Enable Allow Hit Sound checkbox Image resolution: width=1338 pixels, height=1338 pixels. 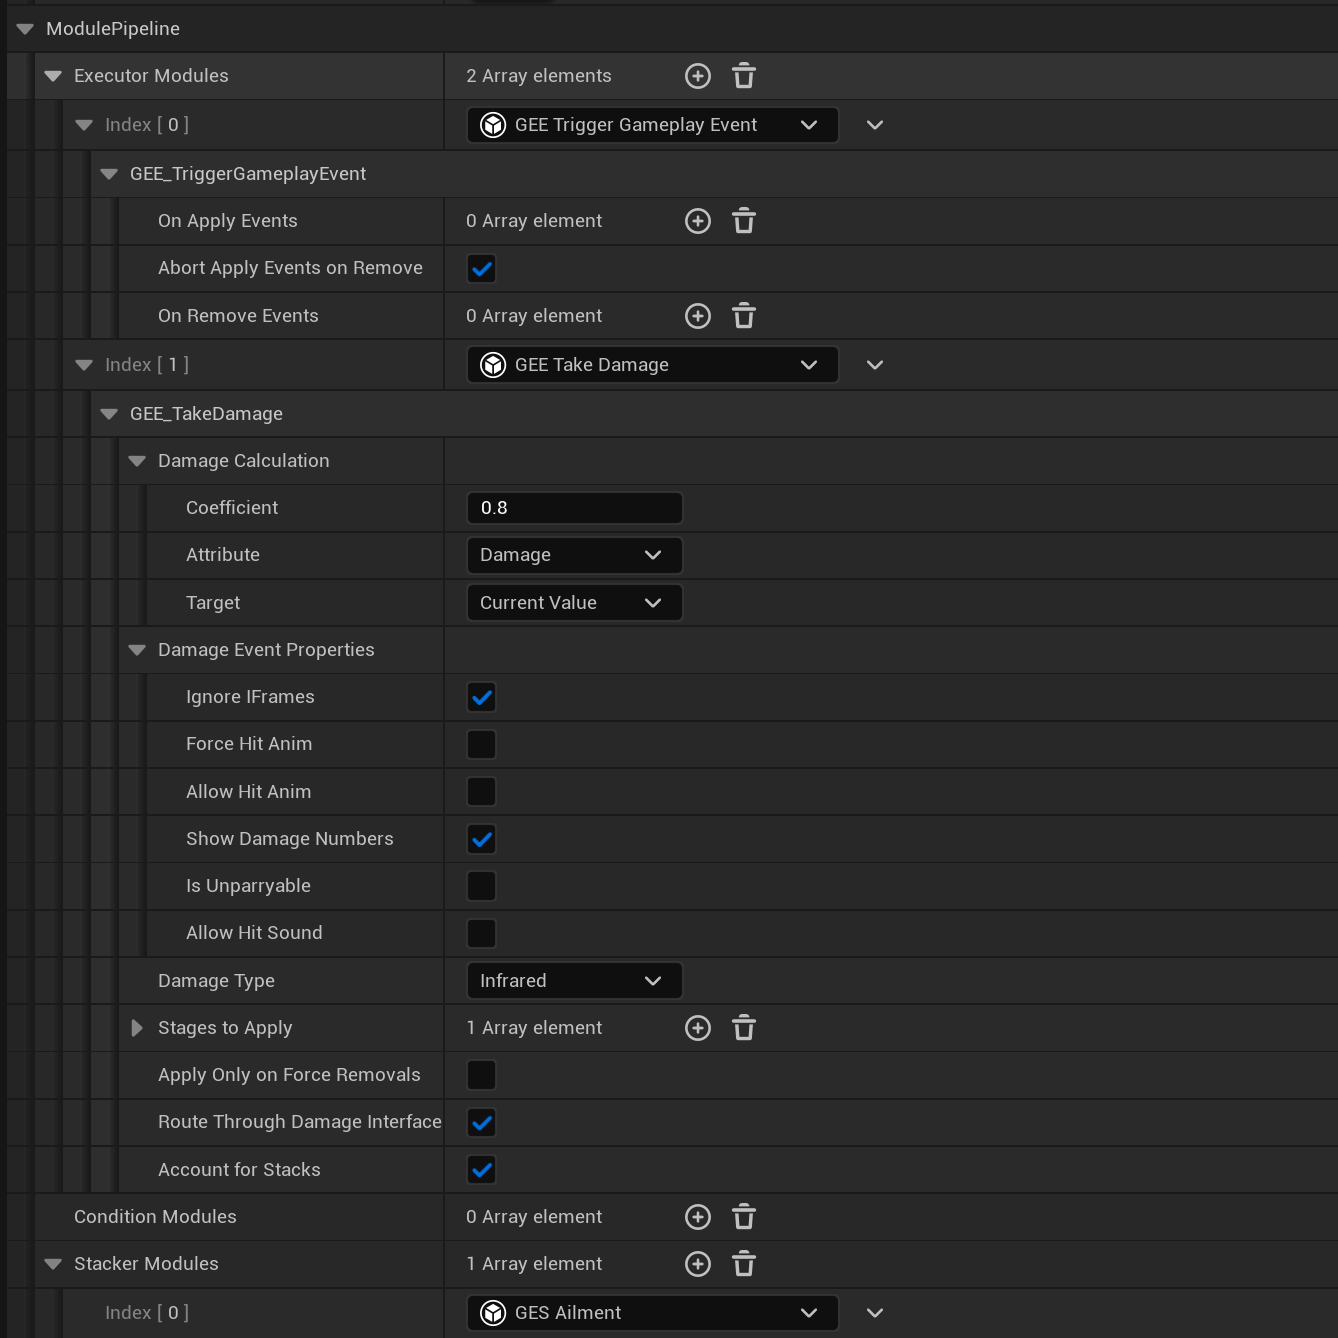[x=481, y=933]
